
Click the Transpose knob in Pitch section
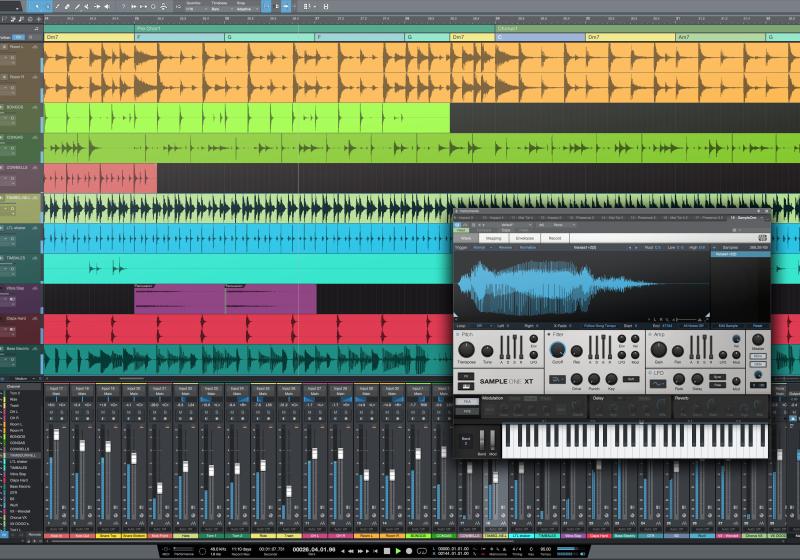point(466,349)
